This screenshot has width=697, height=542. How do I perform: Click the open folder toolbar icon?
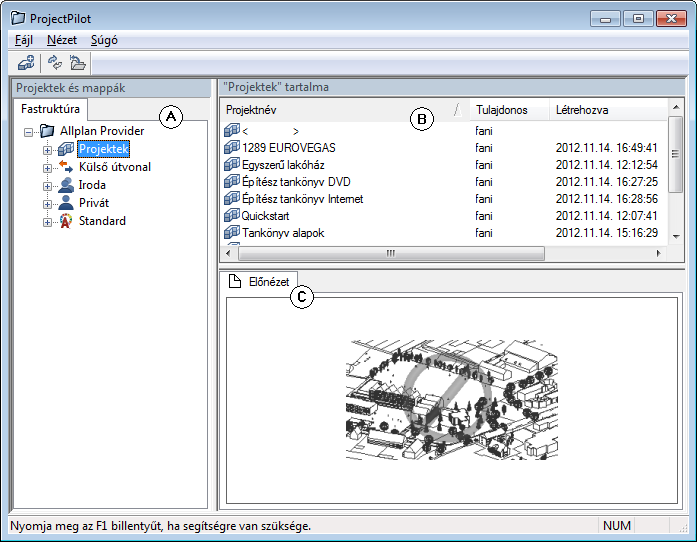click(x=78, y=63)
